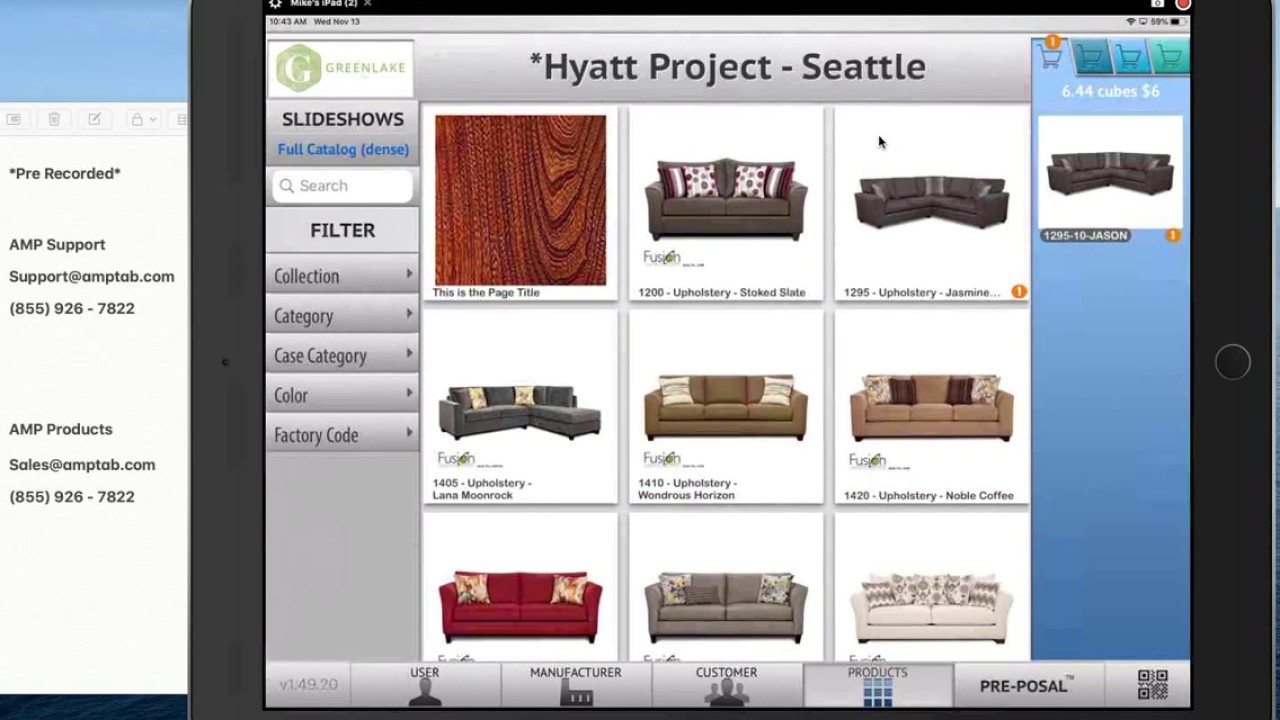Select the gray sofa in bottom row
This screenshot has height=720, width=1280.
coord(726,588)
